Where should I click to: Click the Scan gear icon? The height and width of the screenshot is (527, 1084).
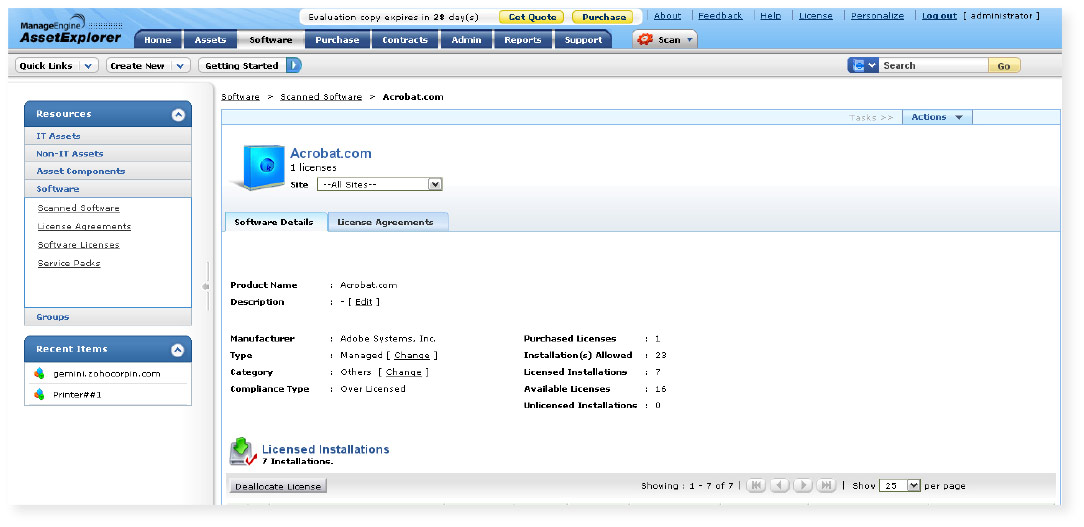(x=645, y=39)
